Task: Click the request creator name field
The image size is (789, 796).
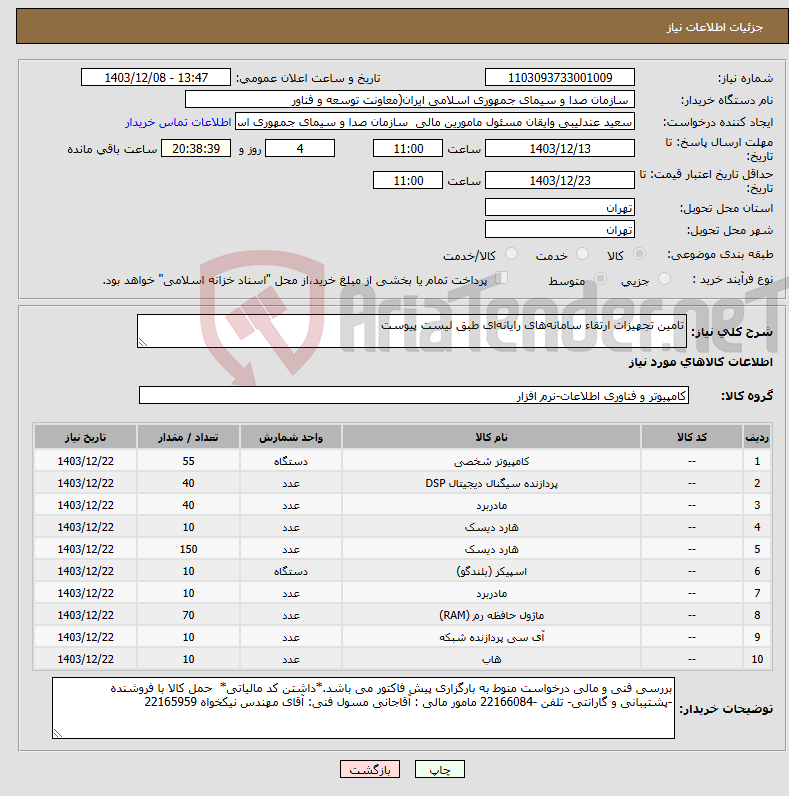Action: (x=435, y=122)
